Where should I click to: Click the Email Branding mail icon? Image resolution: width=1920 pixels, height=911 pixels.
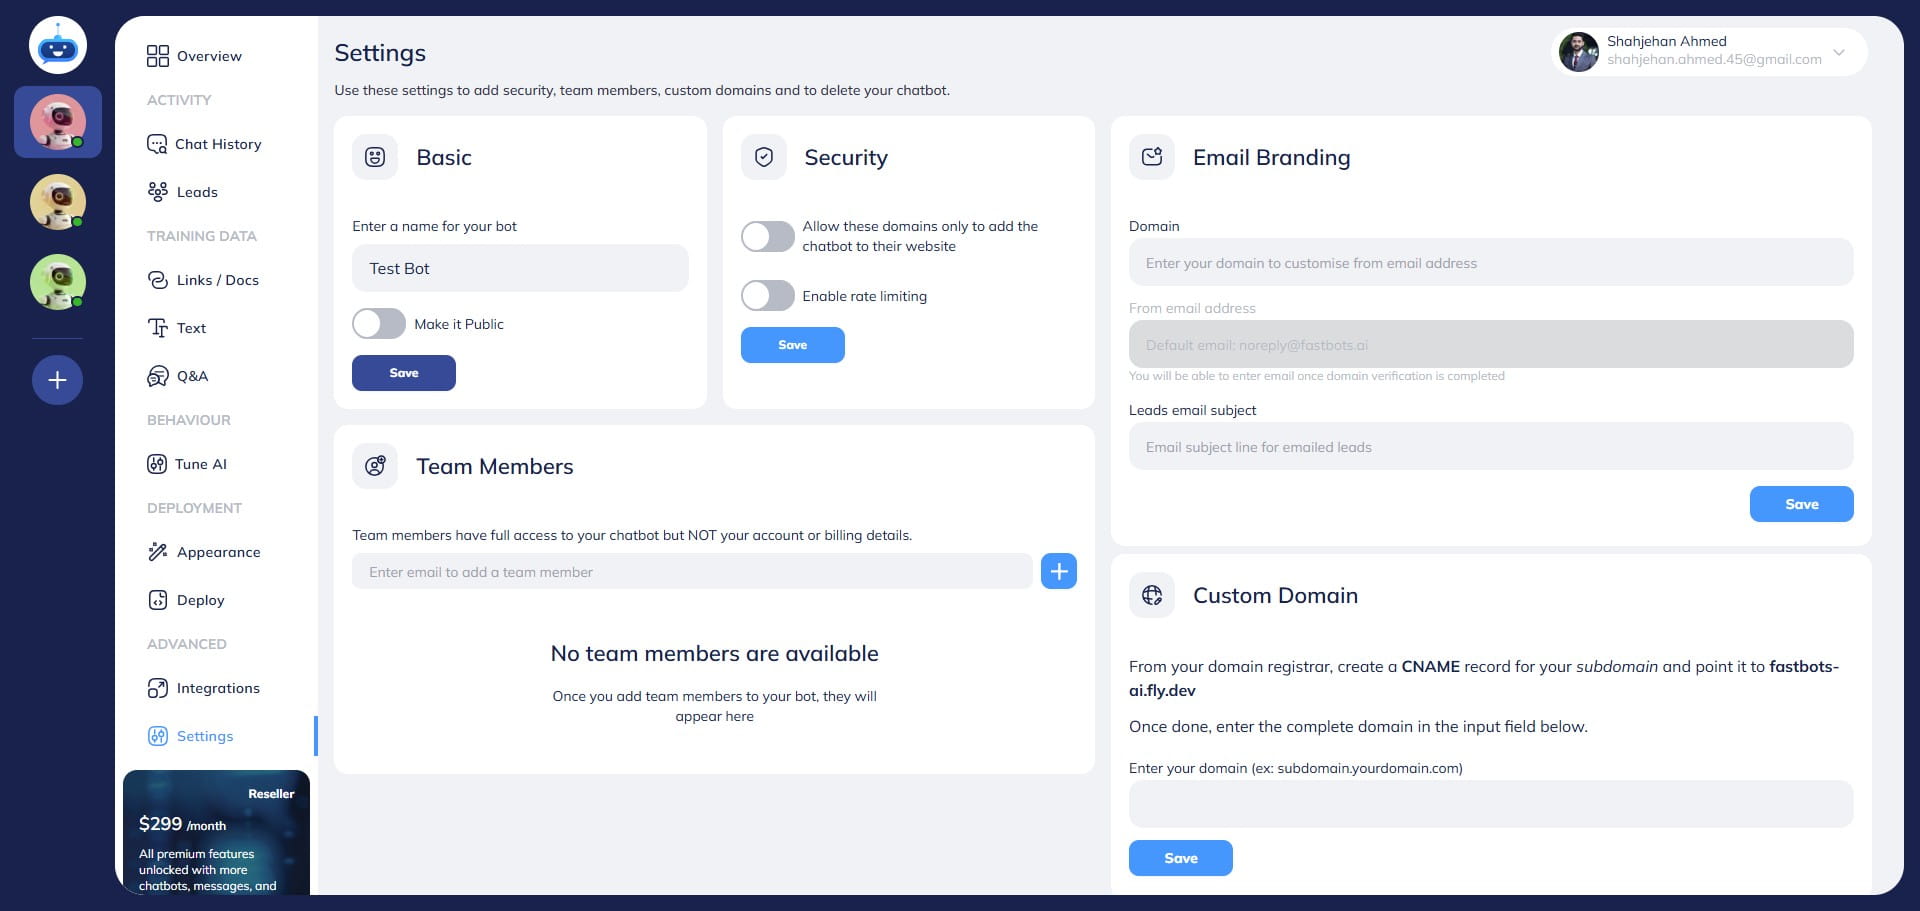click(x=1152, y=157)
